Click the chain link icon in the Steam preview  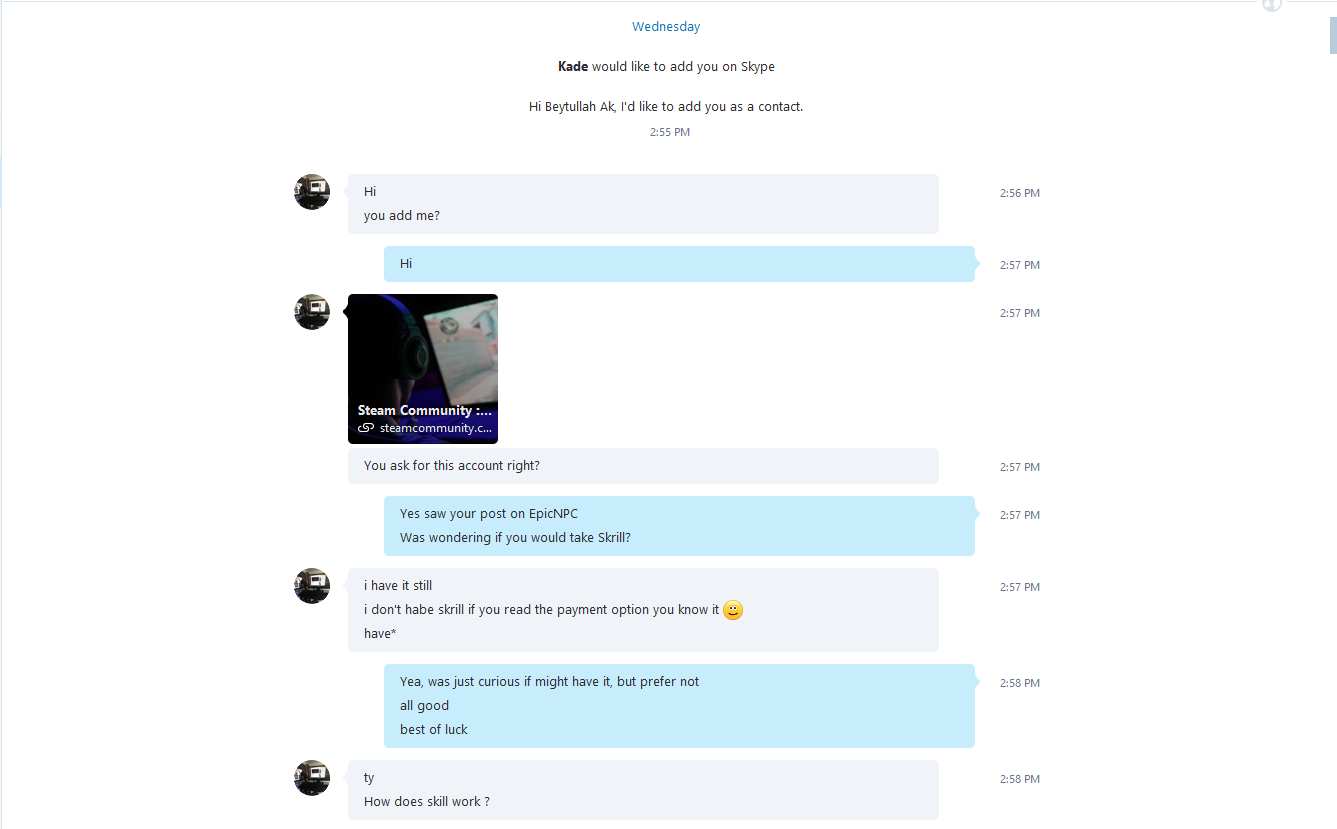point(366,428)
